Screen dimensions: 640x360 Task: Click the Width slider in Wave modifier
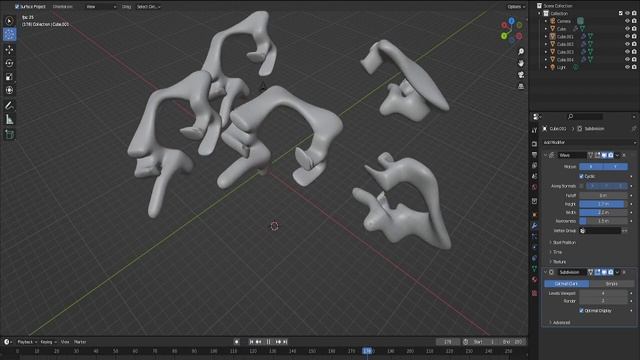point(603,212)
